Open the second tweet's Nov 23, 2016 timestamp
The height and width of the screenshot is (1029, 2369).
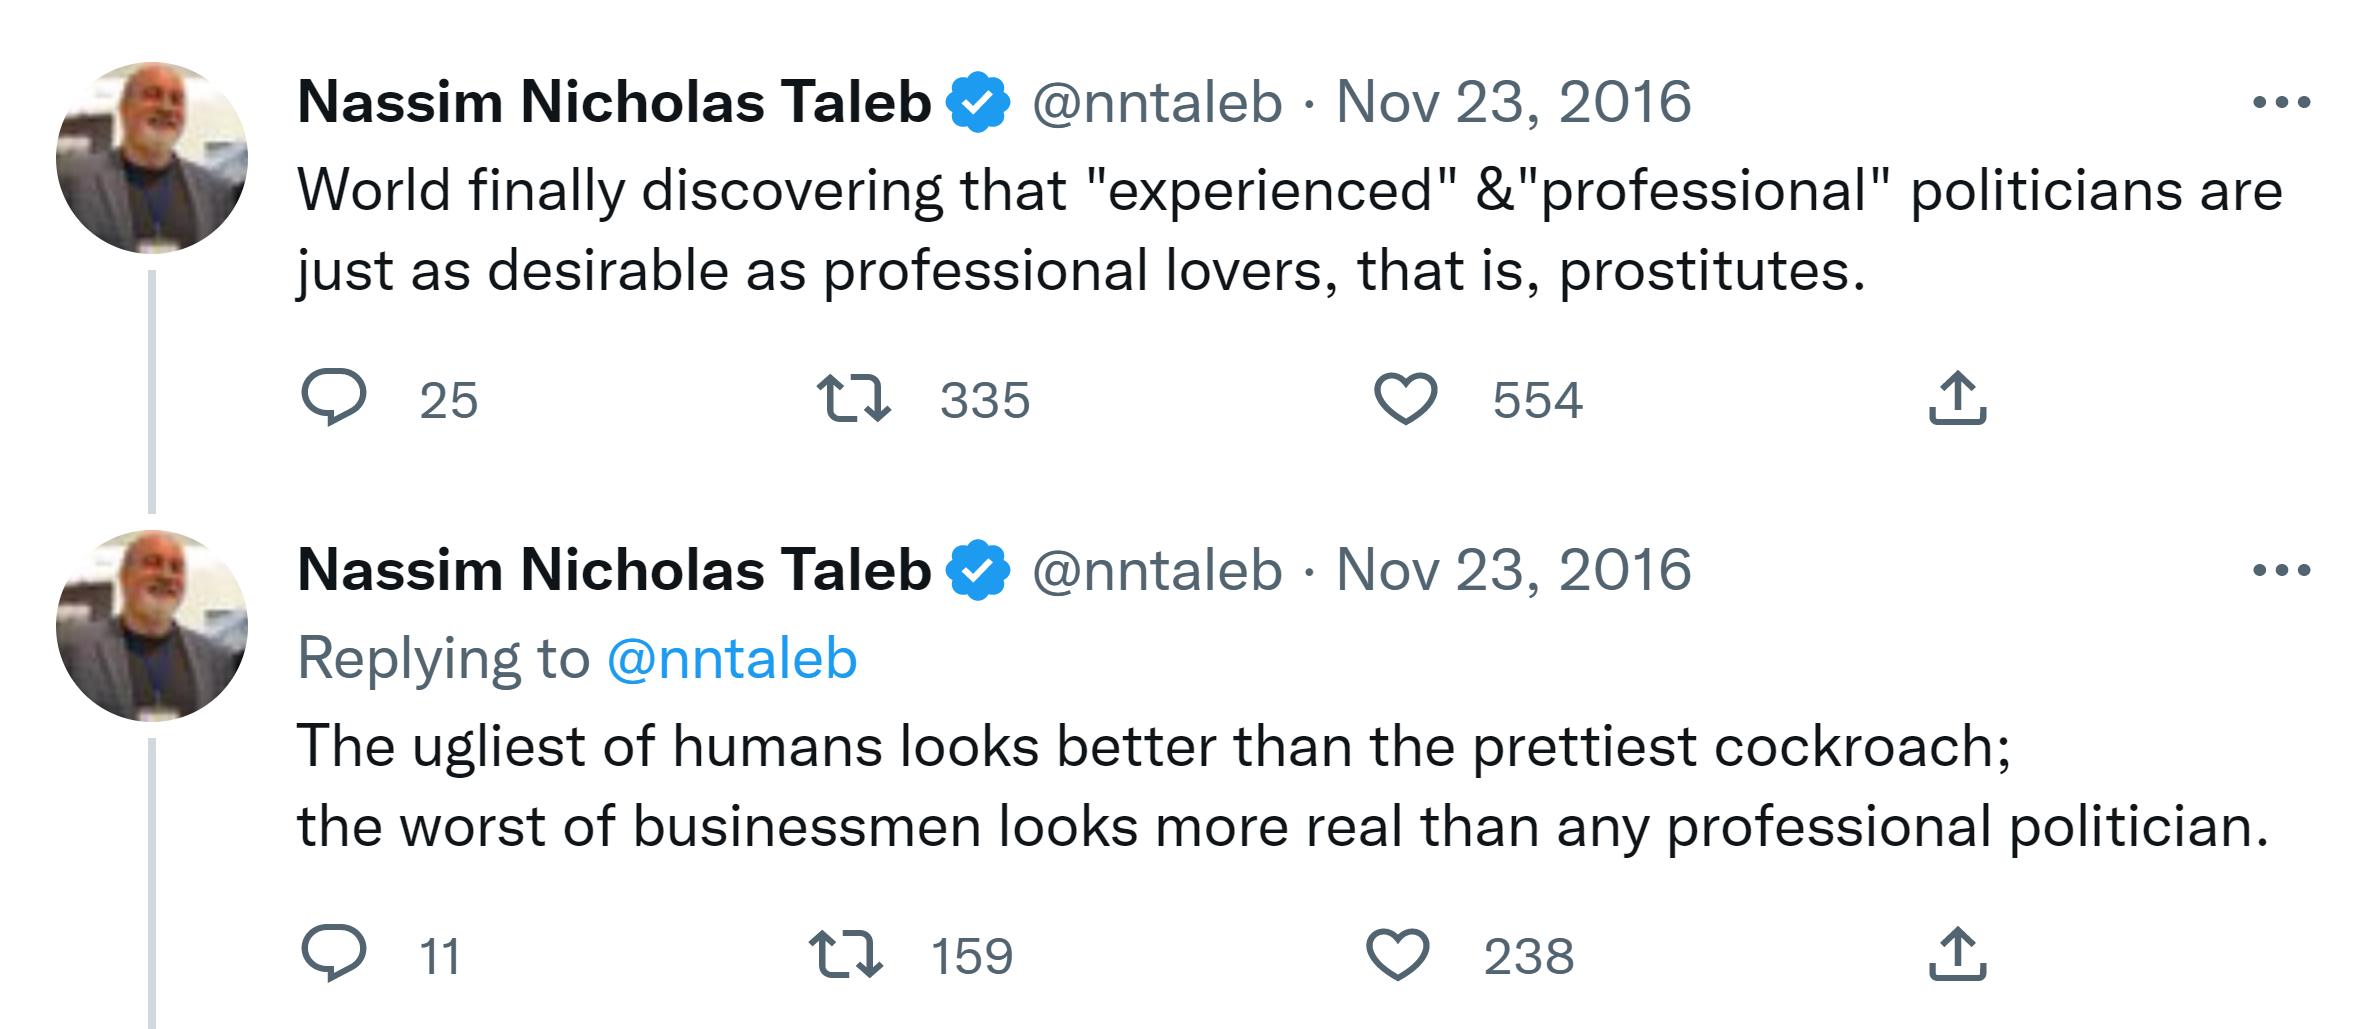pyautogui.click(x=1513, y=570)
